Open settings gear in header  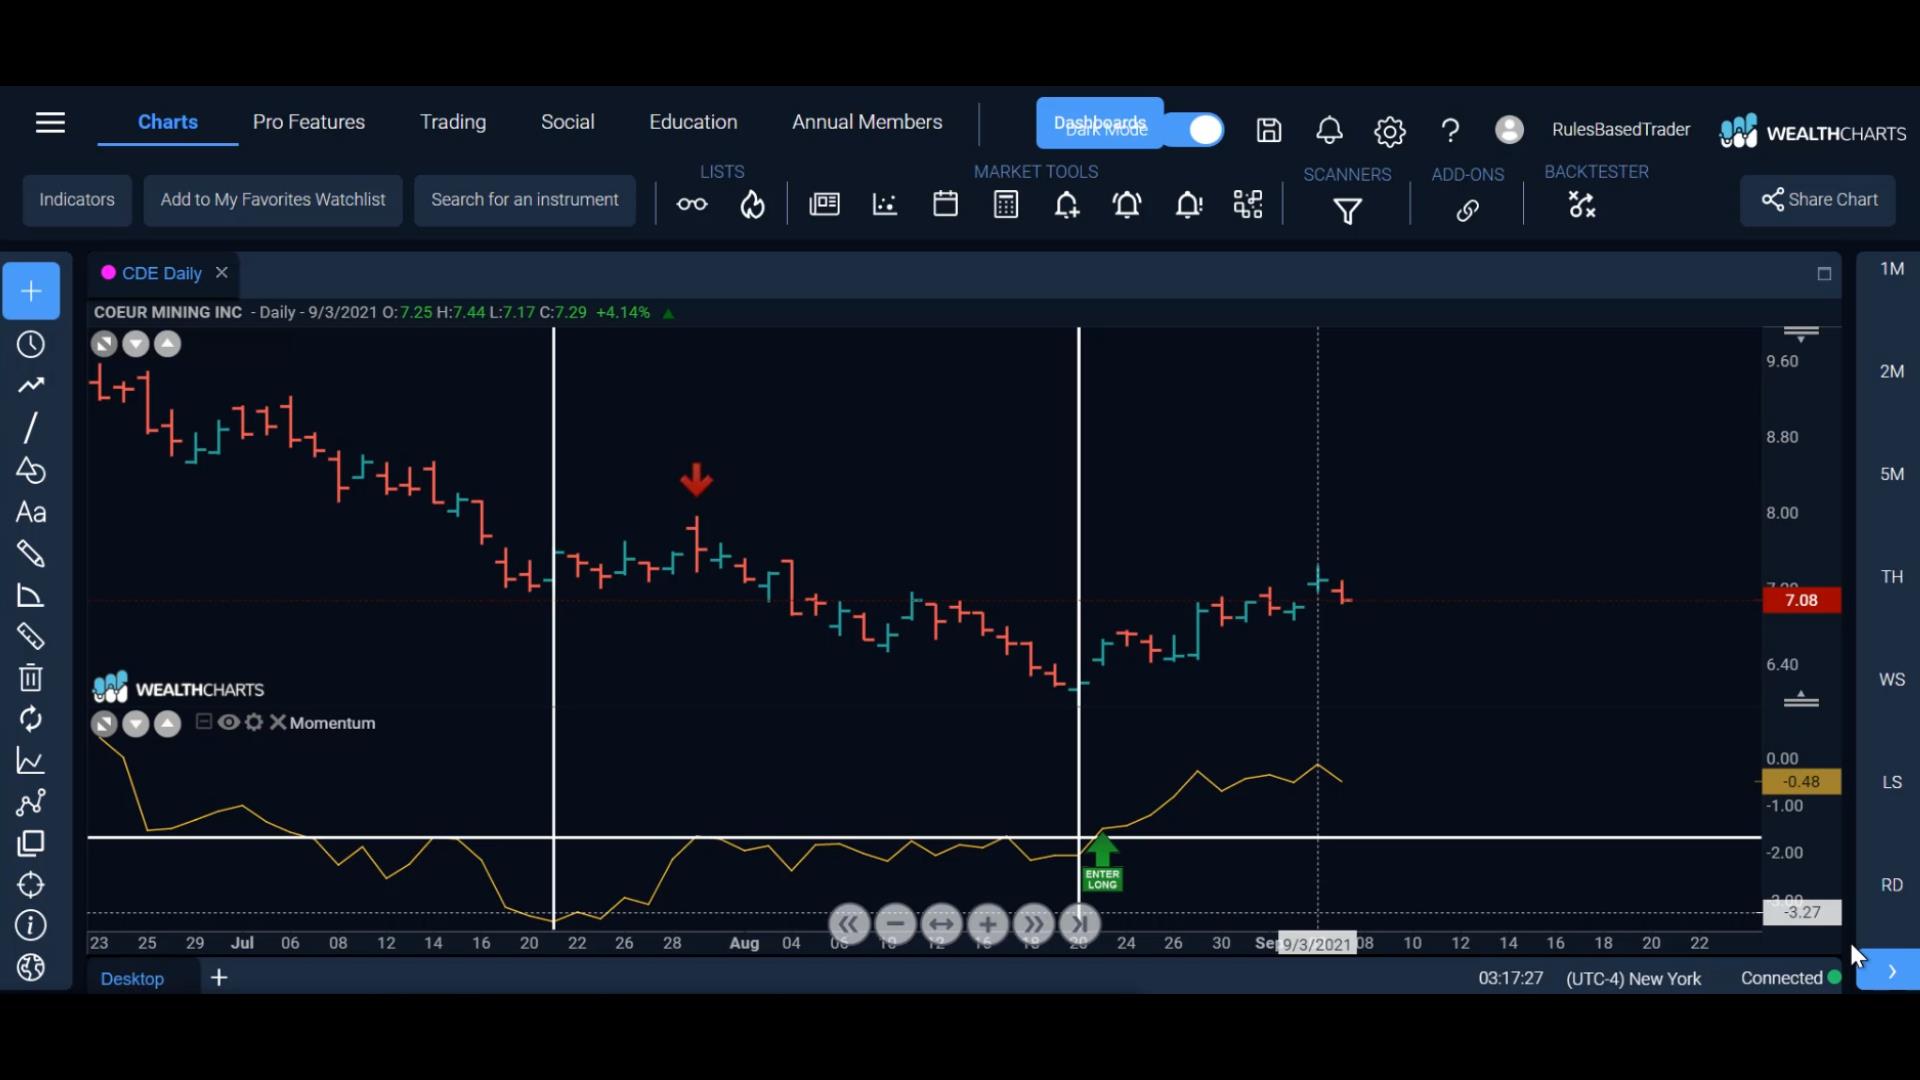[x=1389, y=131]
